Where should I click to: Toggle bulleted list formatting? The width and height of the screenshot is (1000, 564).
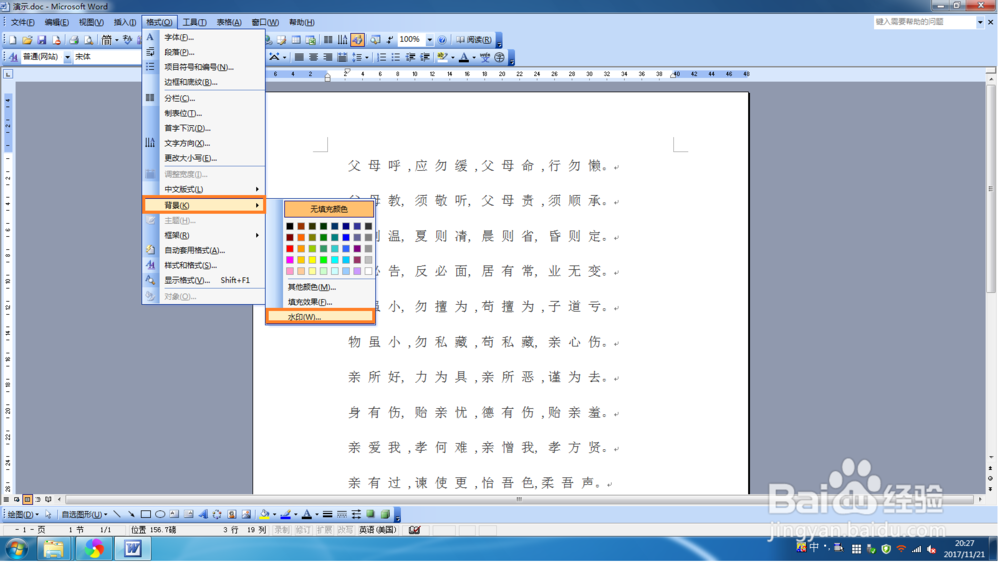396,57
